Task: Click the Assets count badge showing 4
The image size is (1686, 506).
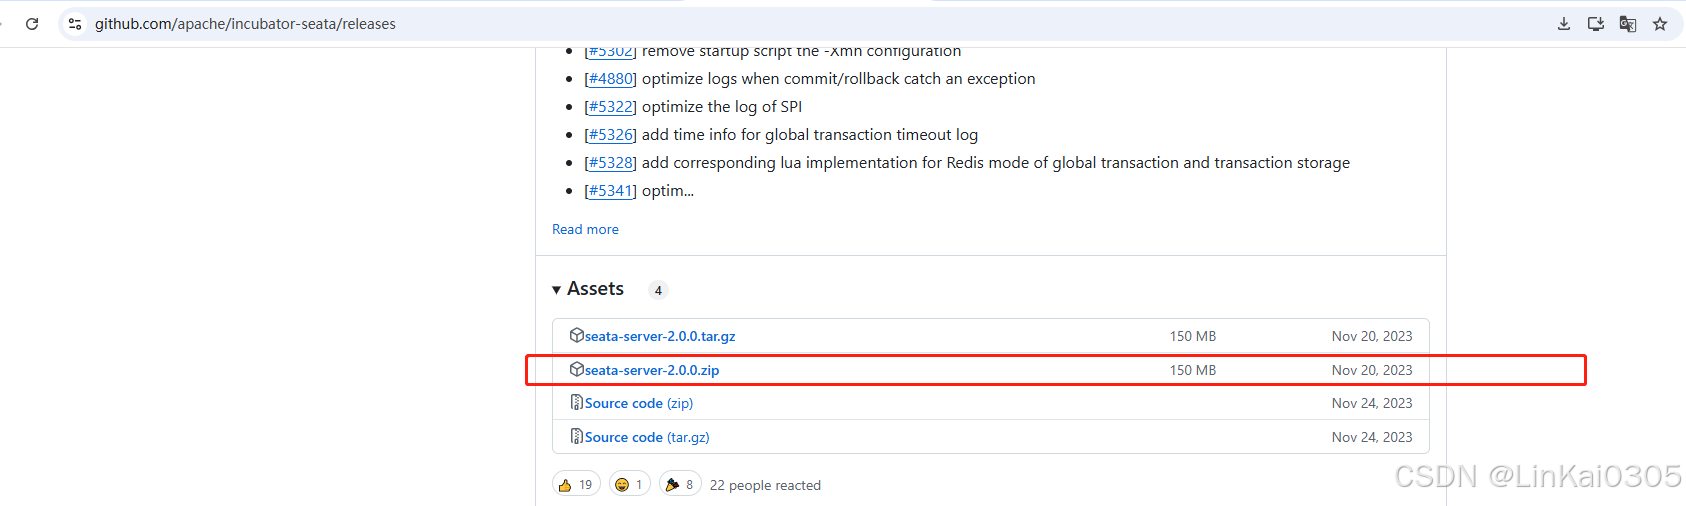Action: coord(658,290)
